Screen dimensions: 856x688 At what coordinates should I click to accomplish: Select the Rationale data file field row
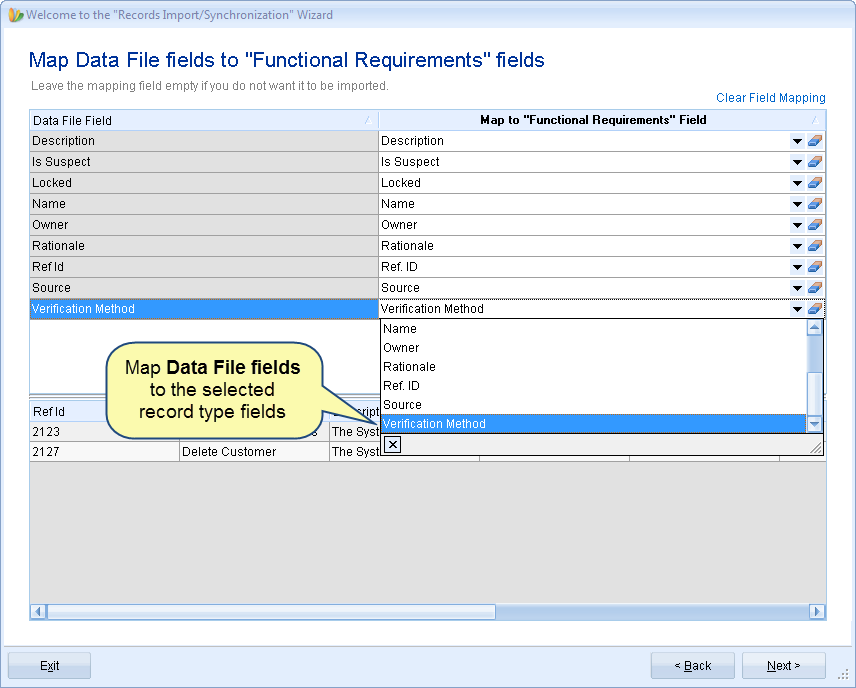coord(204,246)
